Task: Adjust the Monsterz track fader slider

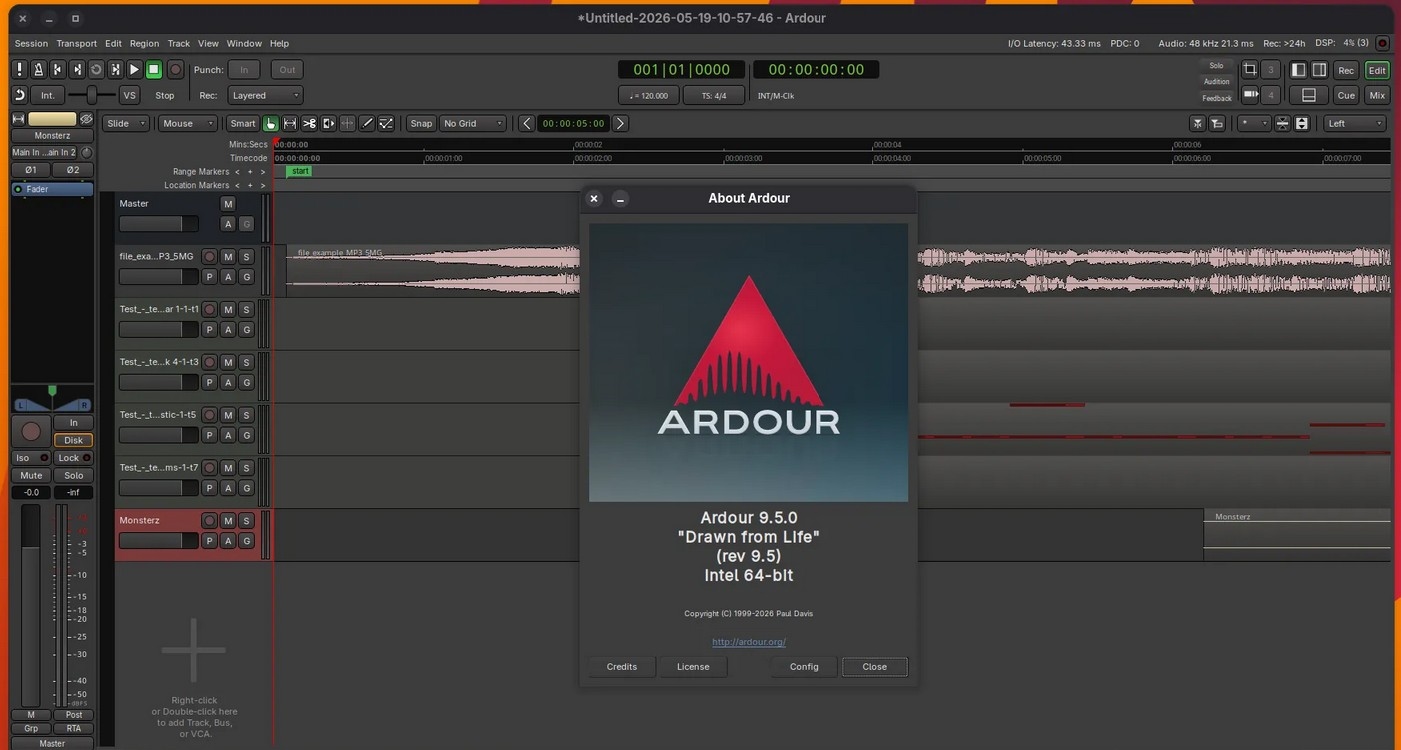Action: (158, 541)
